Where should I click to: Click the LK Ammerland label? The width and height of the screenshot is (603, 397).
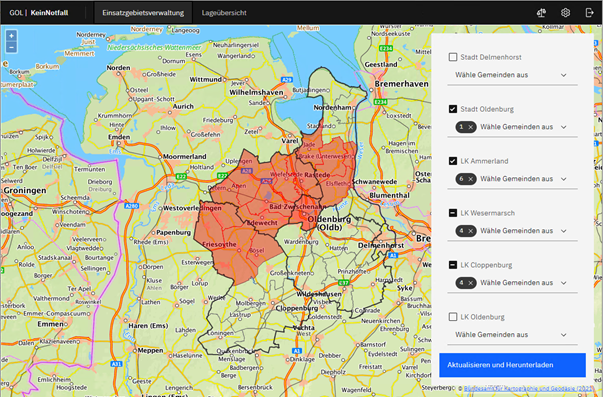(x=484, y=161)
